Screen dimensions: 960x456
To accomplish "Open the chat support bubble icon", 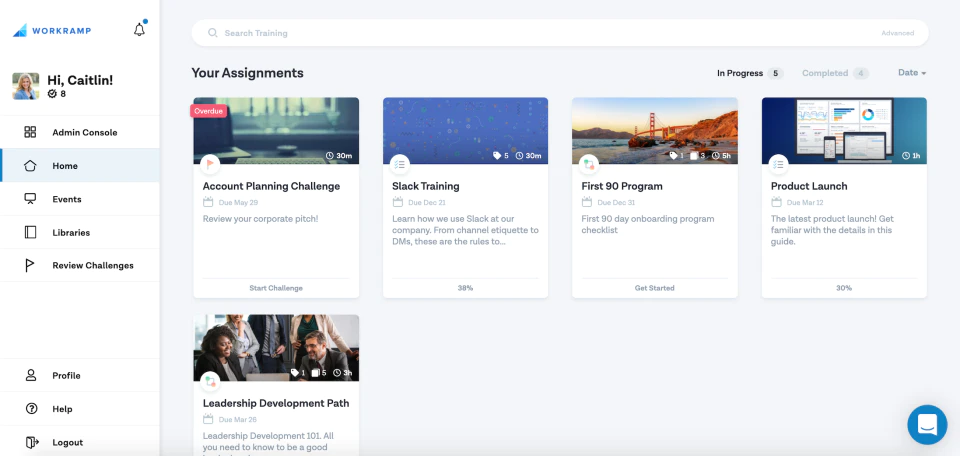I will (x=927, y=424).
